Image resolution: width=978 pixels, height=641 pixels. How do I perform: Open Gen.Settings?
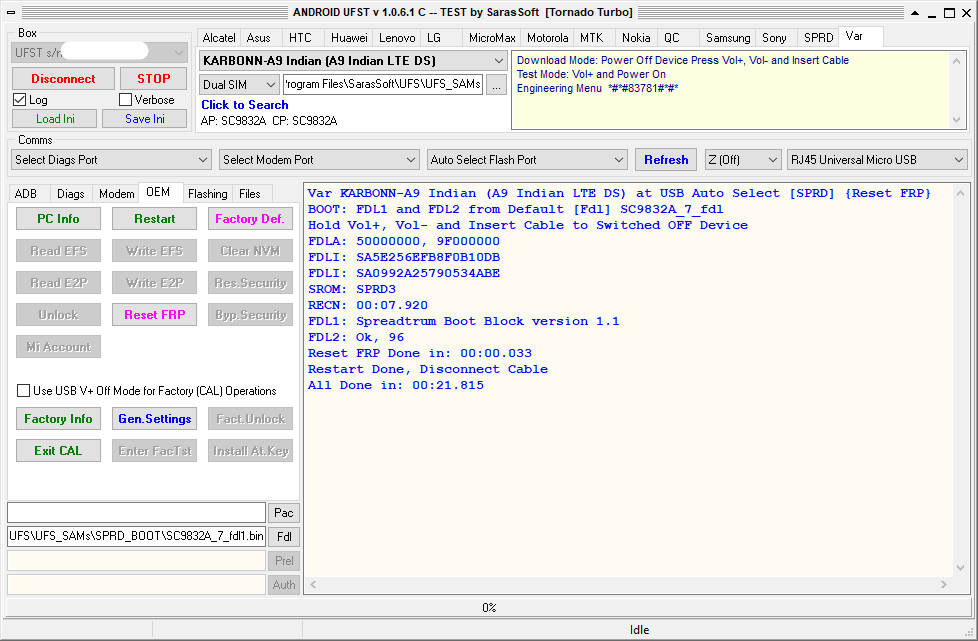pos(154,419)
